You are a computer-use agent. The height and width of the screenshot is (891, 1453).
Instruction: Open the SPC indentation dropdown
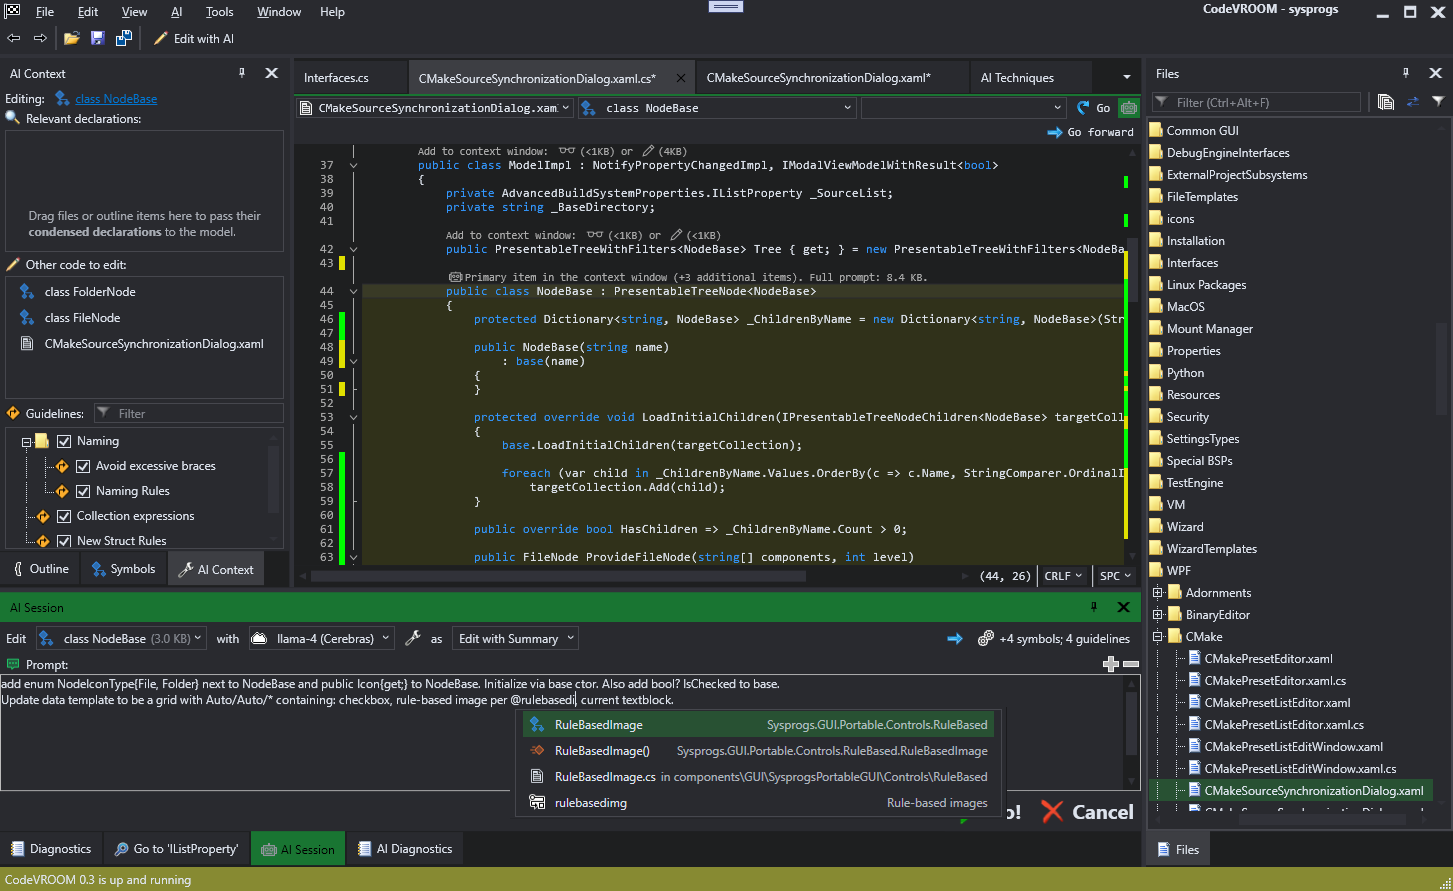point(1115,576)
